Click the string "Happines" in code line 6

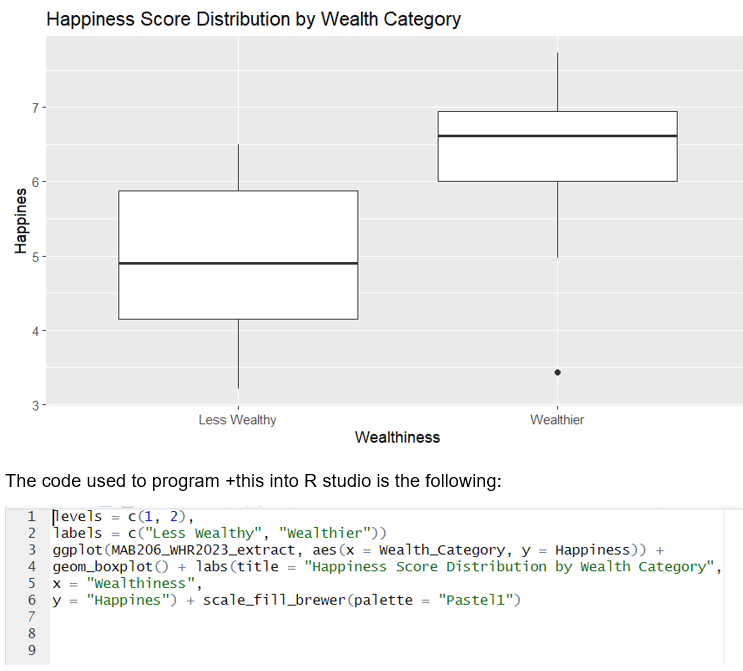pos(128,600)
